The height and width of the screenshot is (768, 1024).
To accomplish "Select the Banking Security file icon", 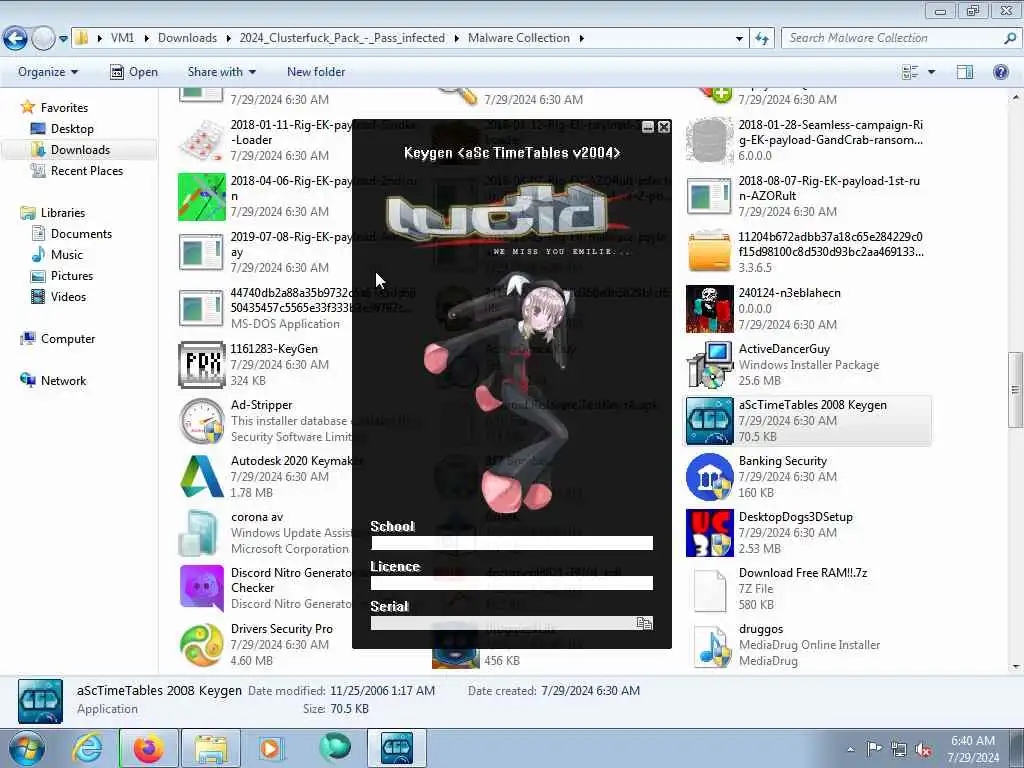I will [710, 477].
